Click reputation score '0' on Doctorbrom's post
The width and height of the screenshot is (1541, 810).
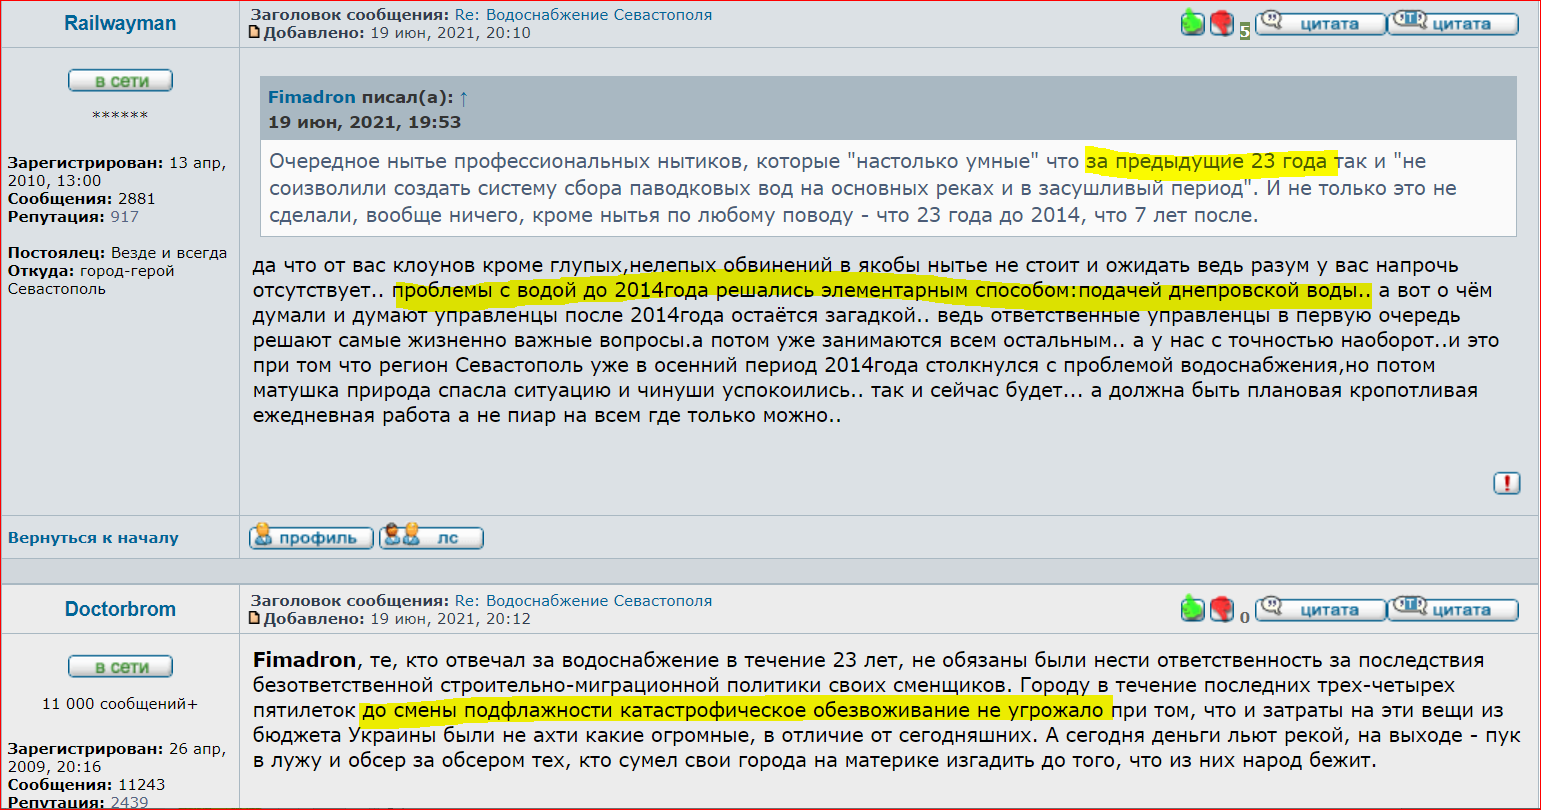[1245, 617]
